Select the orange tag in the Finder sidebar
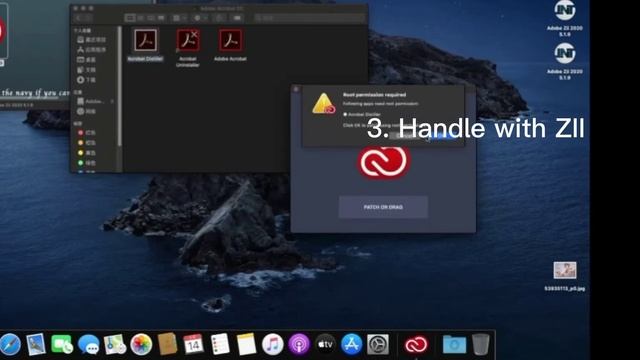This screenshot has height=360, width=640. 87,143
